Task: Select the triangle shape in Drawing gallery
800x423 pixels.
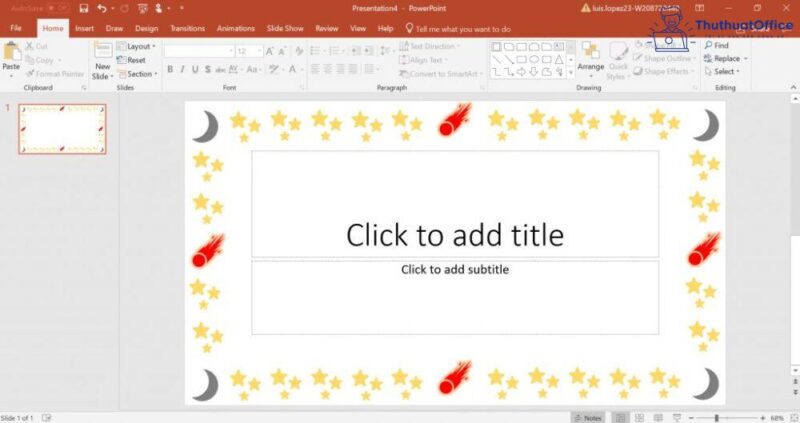Action: (x=559, y=59)
